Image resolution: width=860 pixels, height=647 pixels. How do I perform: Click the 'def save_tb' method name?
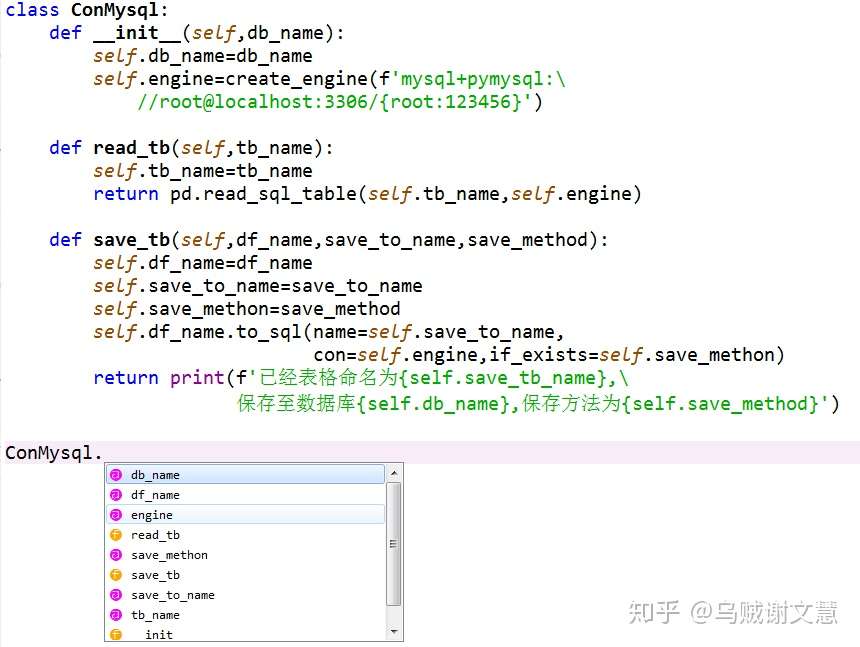point(131,240)
